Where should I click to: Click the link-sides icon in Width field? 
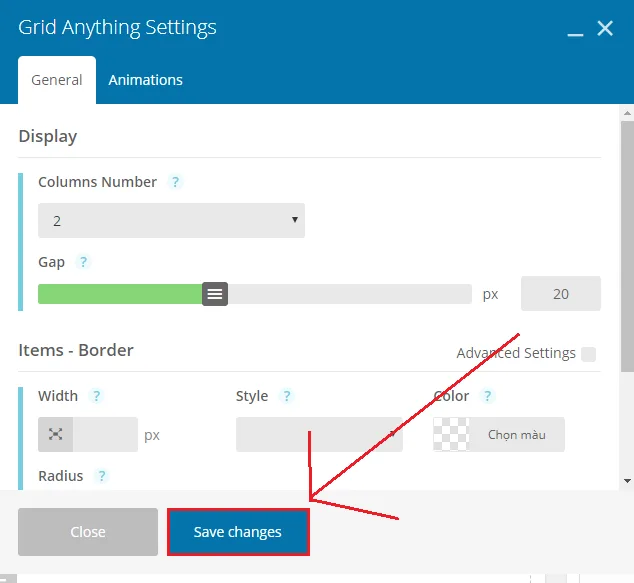click(x=56, y=435)
